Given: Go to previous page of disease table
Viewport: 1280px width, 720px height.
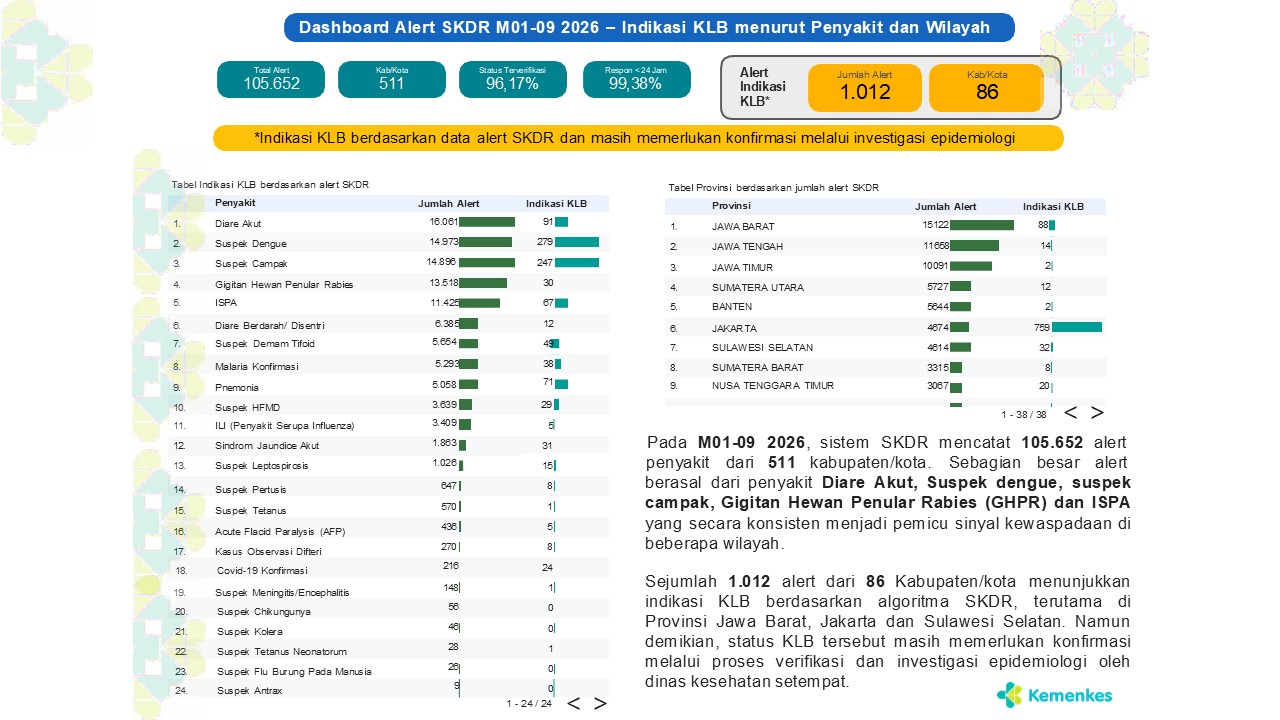Looking at the screenshot, I should pyautogui.click(x=574, y=703).
